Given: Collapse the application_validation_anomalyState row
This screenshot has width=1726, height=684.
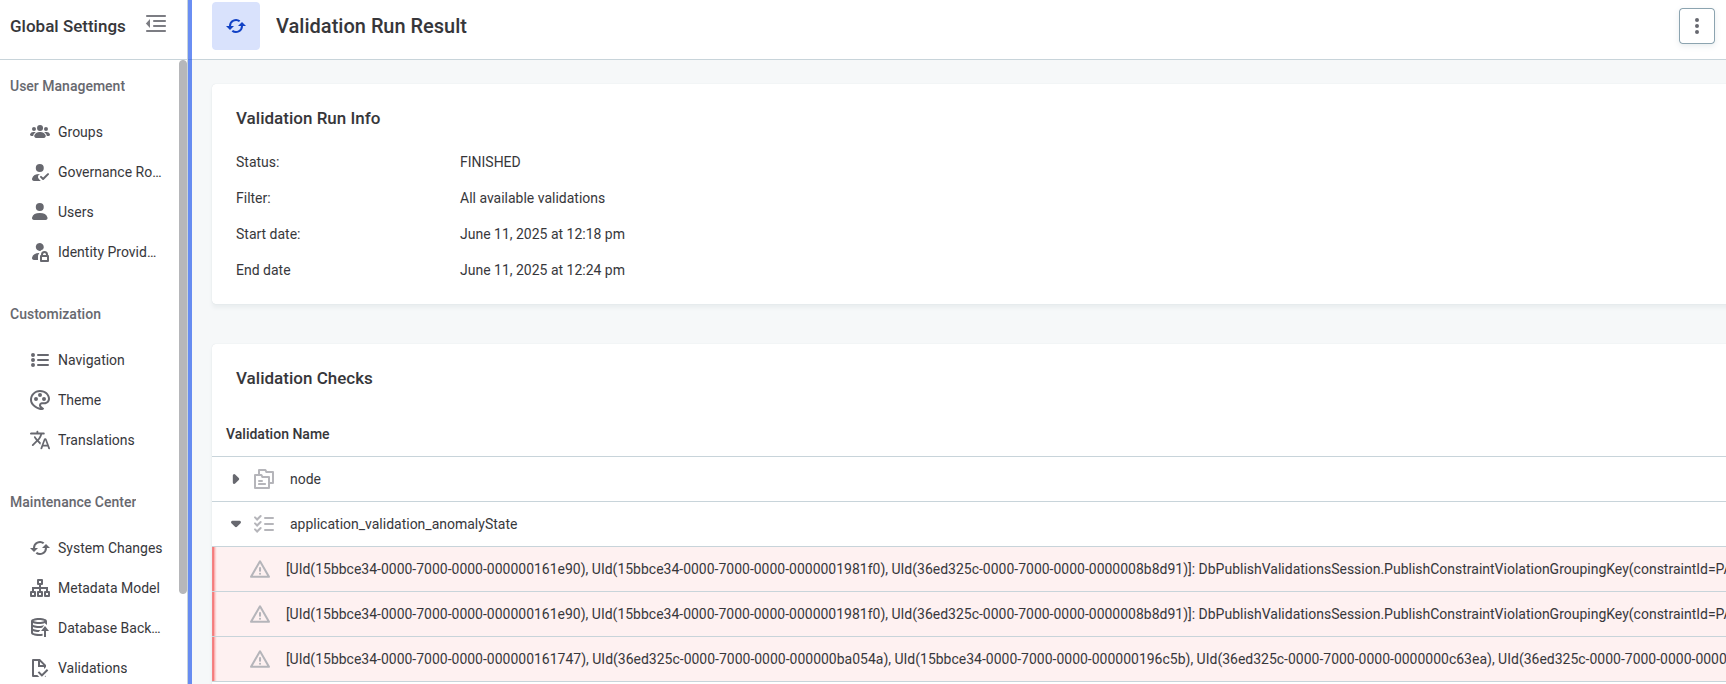Looking at the screenshot, I should (x=236, y=524).
